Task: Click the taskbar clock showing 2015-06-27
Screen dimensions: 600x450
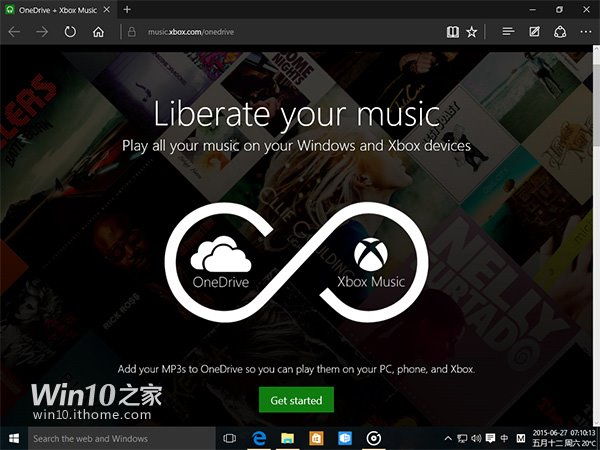Action: pyautogui.click(x=564, y=439)
